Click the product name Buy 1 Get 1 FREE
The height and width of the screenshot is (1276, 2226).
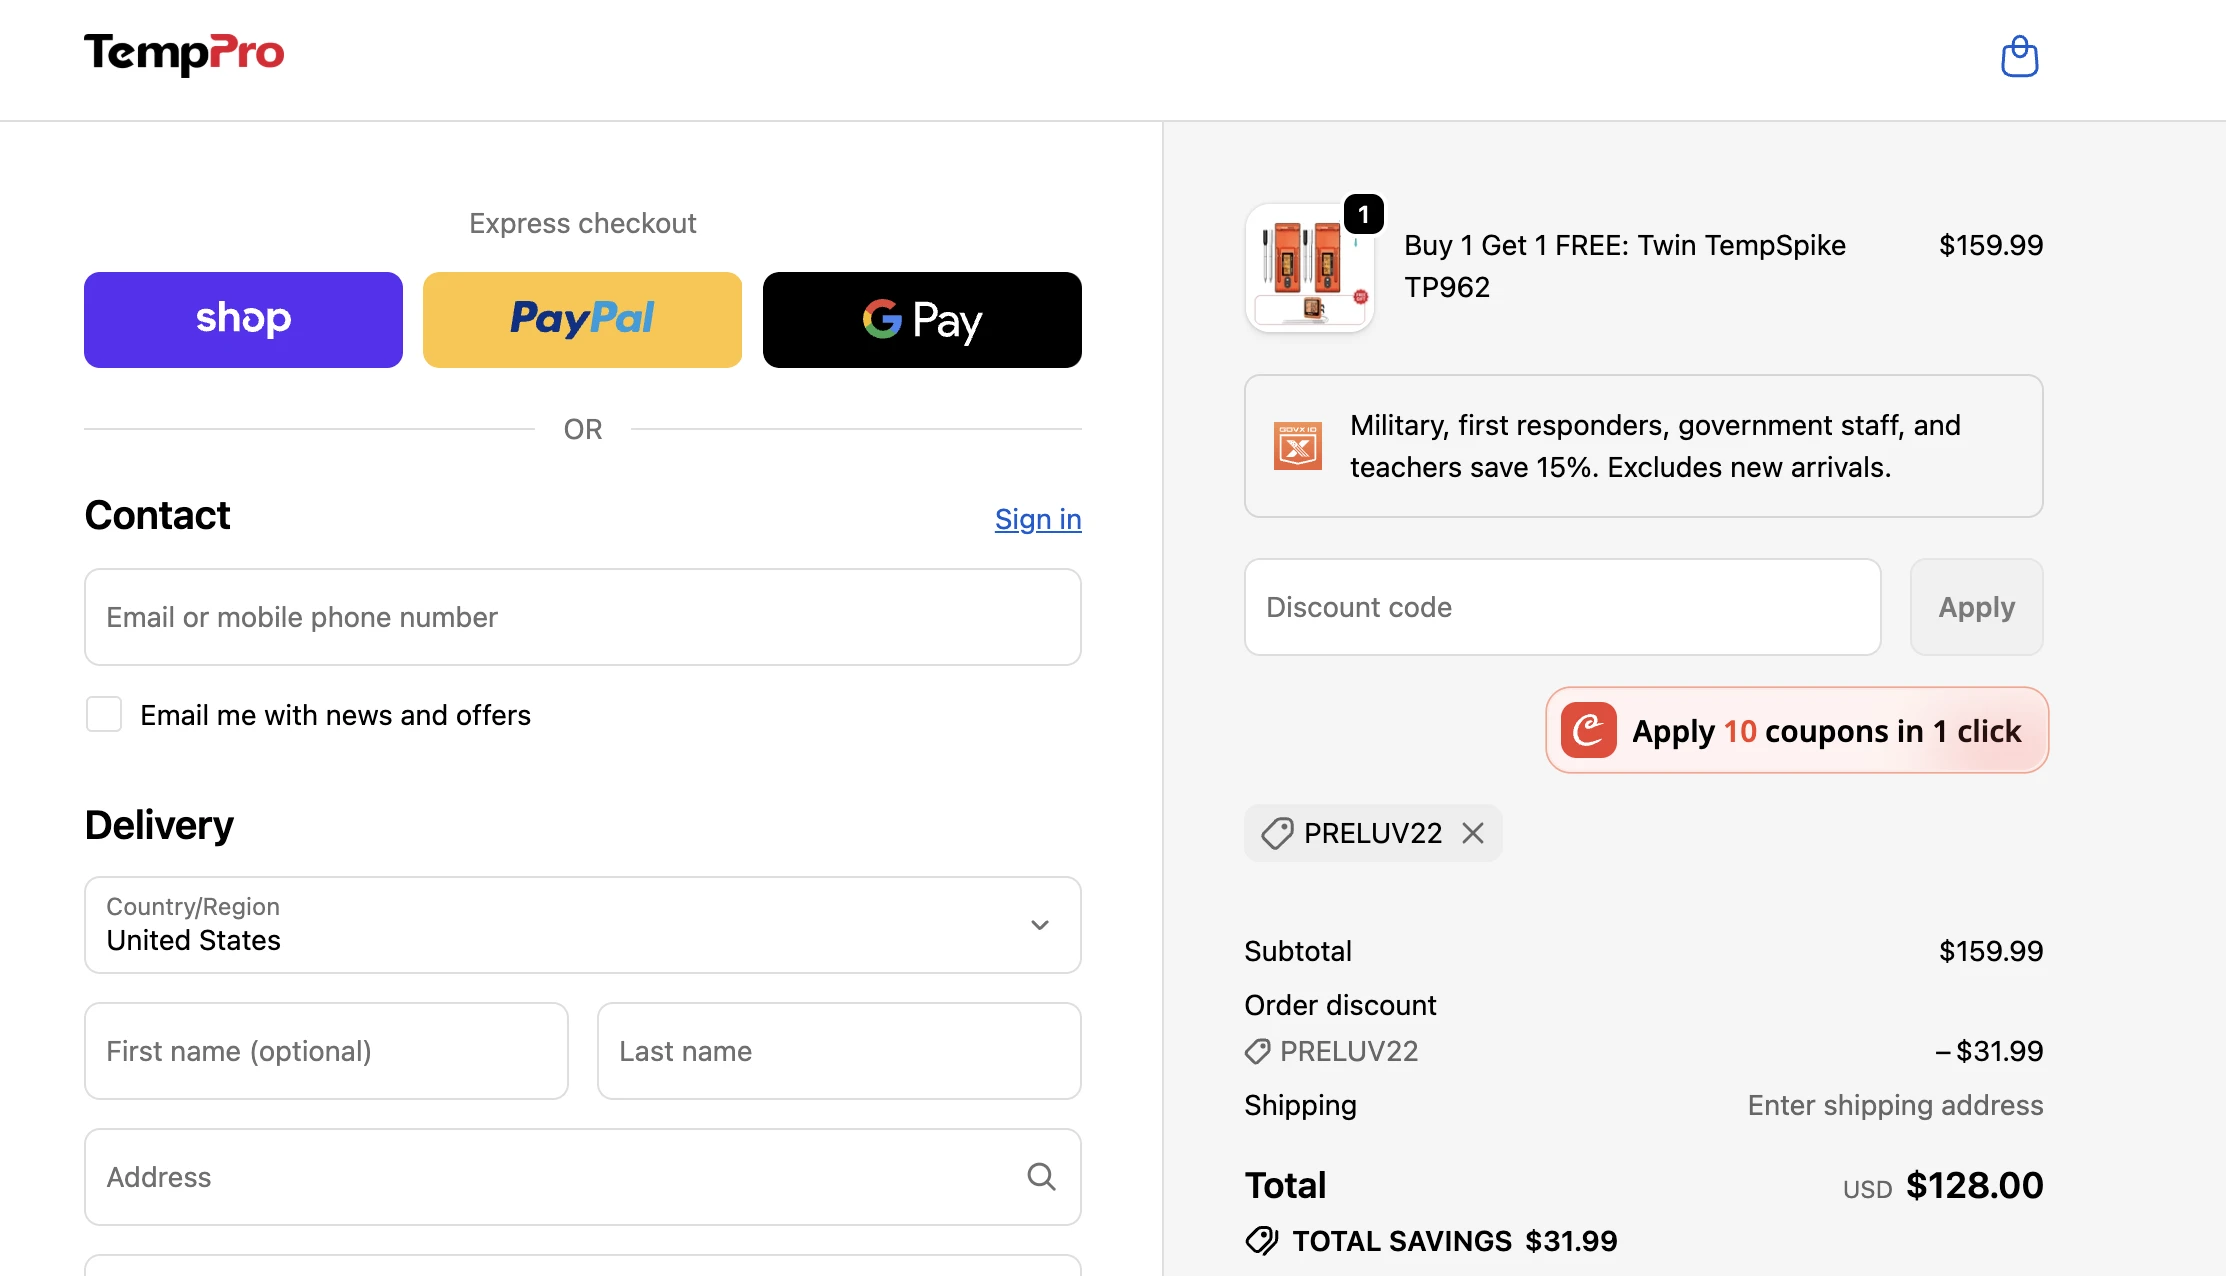(x=1625, y=266)
